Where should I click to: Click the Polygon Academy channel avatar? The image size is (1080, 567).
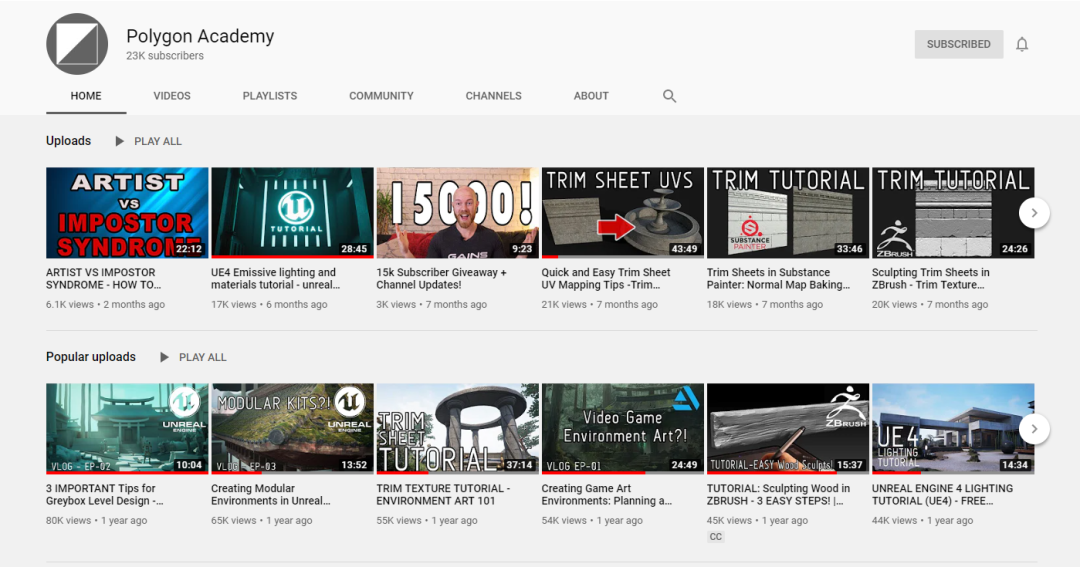point(77,44)
